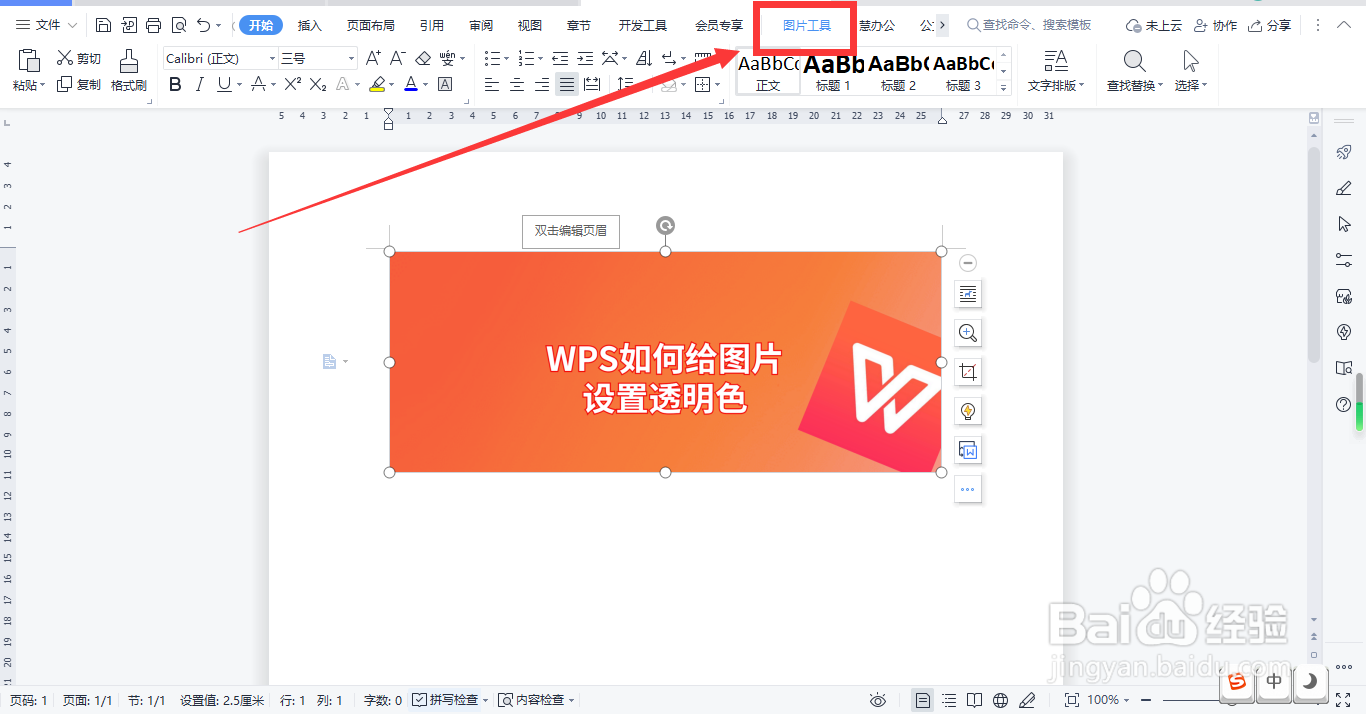The height and width of the screenshot is (714, 1366).
Task: Click the more options dots beside image
Action: tap(968, 489)
